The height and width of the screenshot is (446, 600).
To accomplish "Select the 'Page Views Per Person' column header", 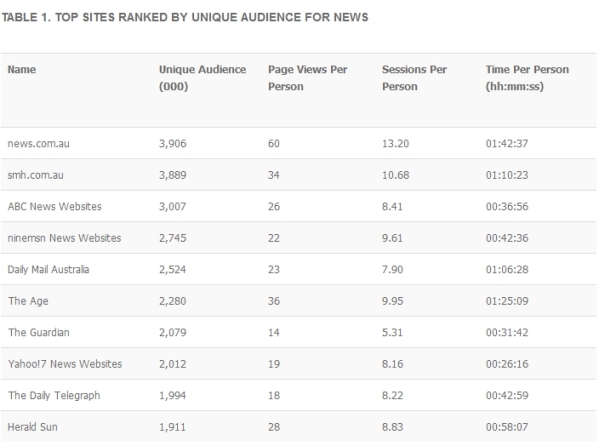I will coord(308,78).
